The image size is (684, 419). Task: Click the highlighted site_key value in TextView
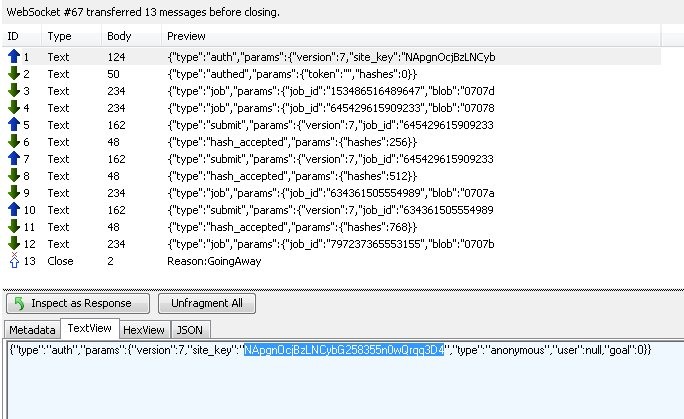pyautogui.click(x=344, y=350)
